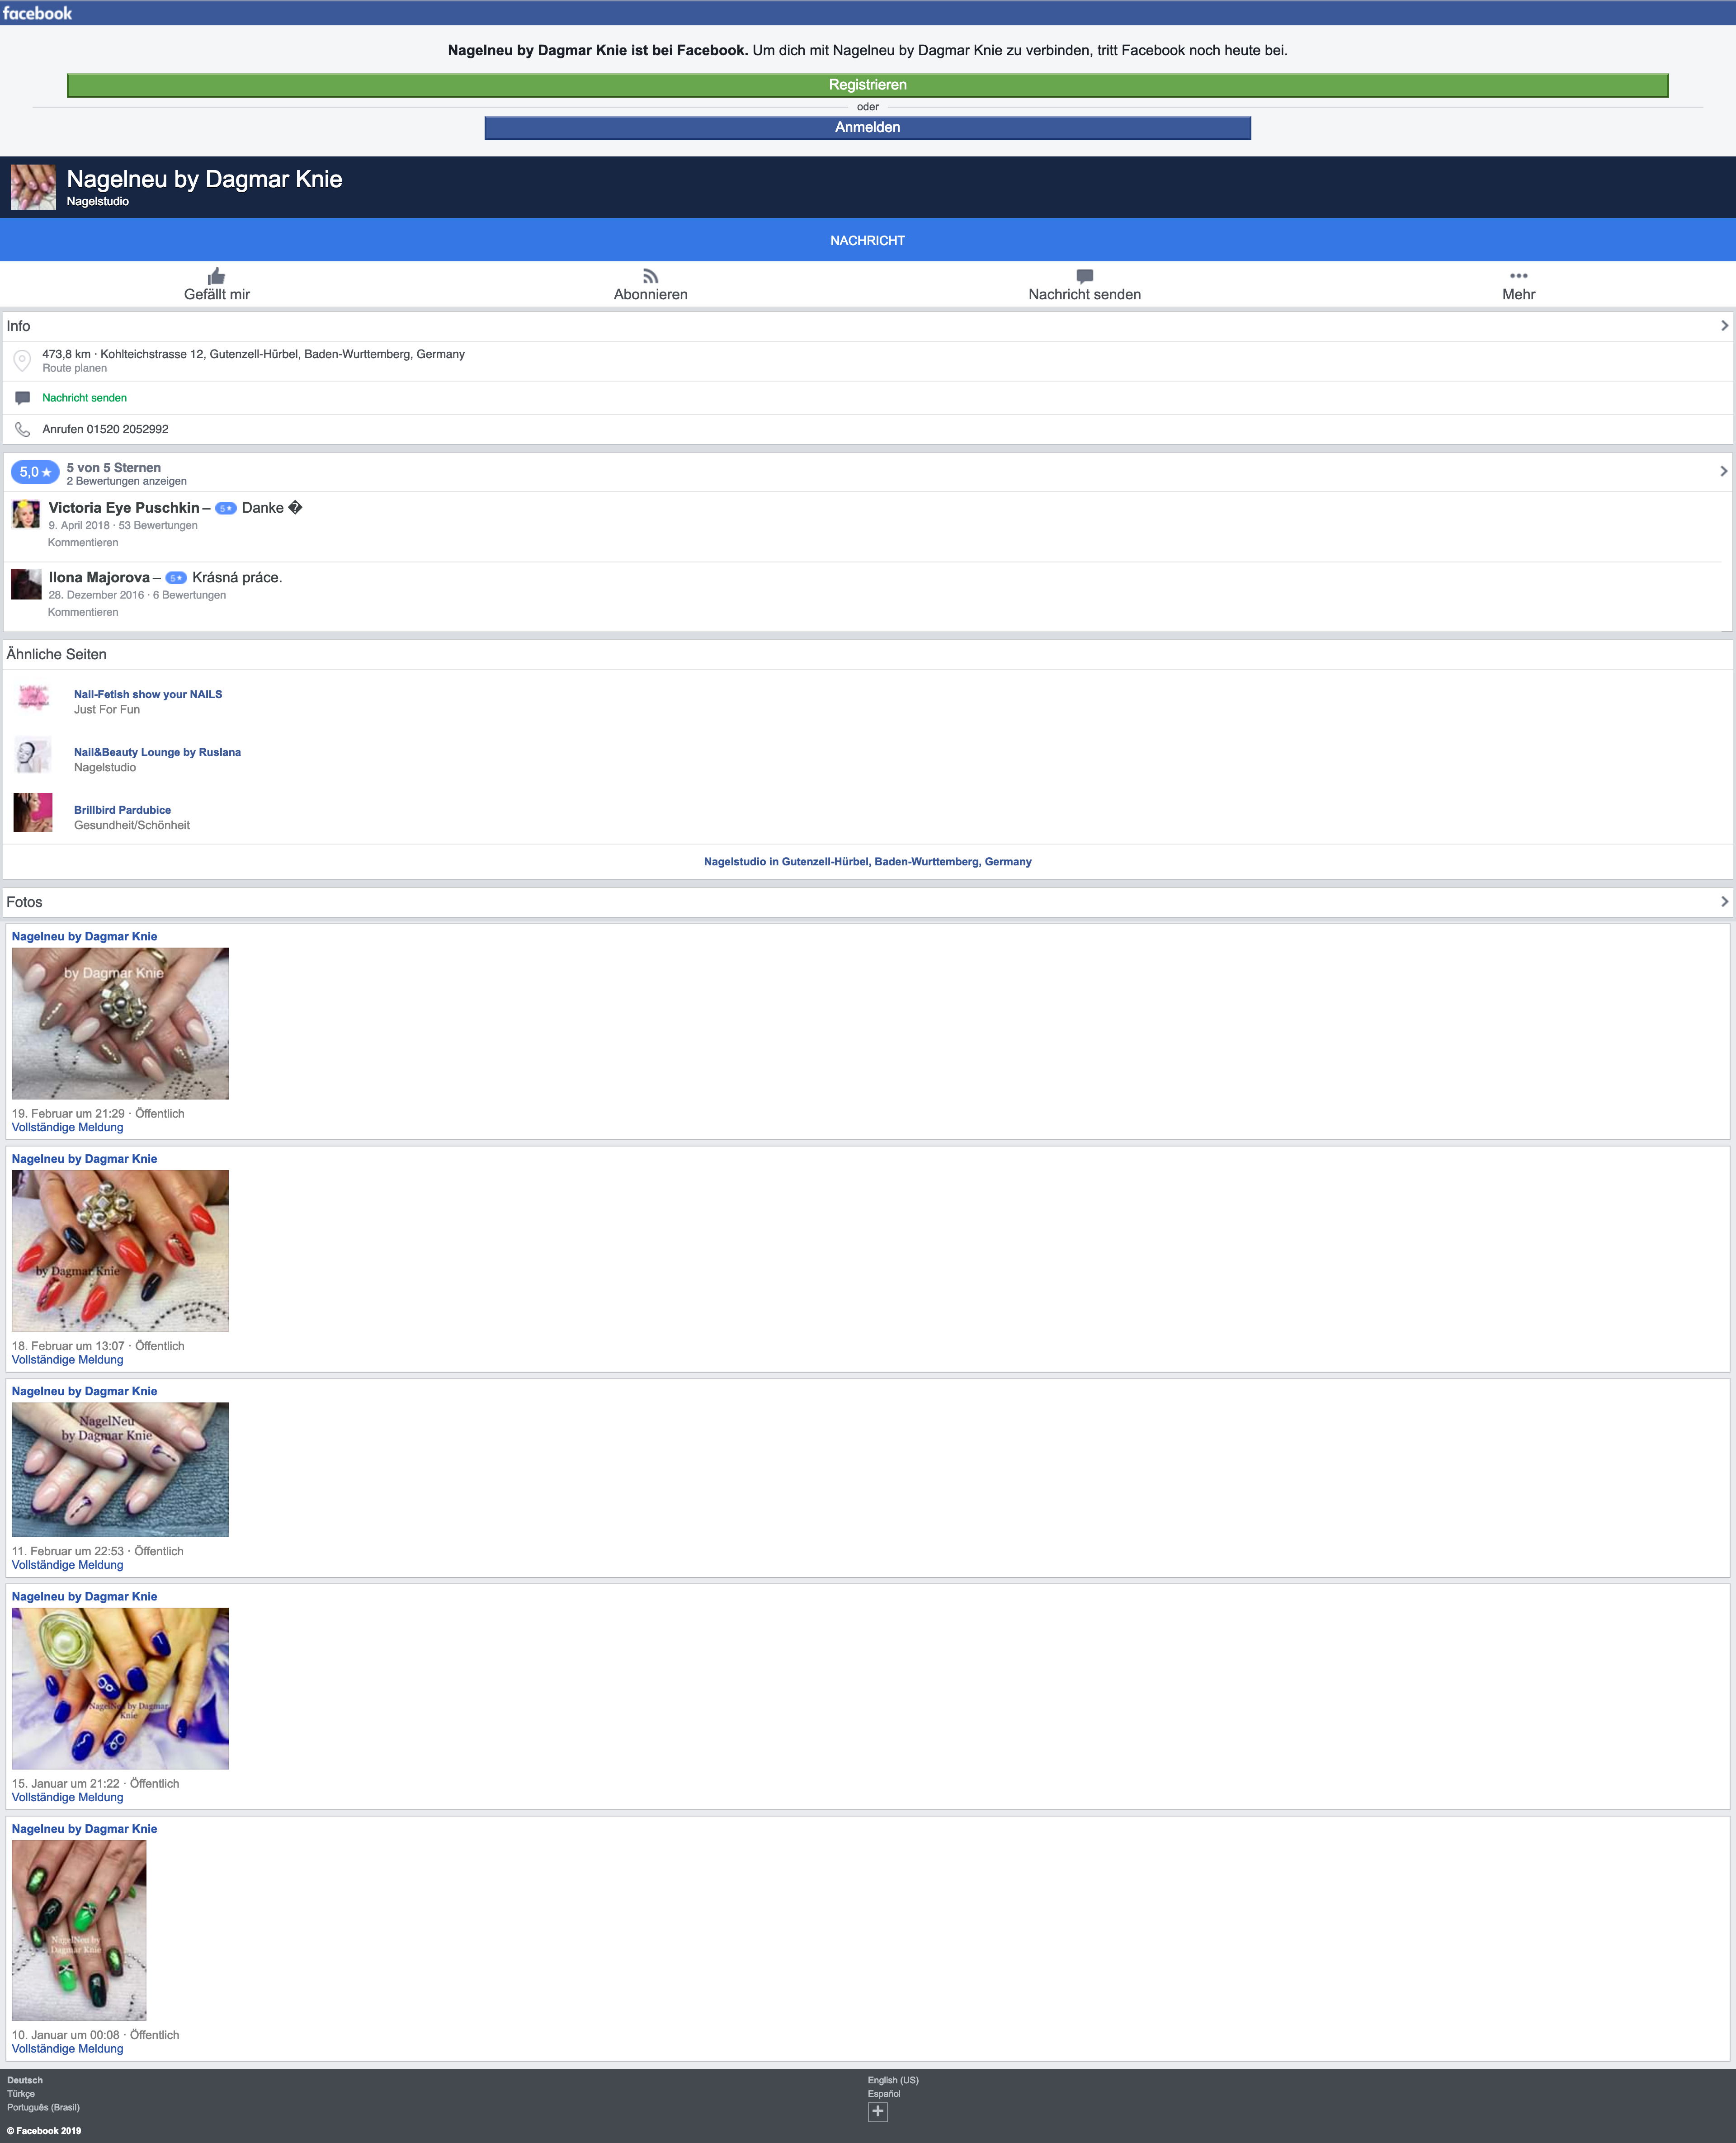Click the NACHRICHT bar

[x=867, y=240]
